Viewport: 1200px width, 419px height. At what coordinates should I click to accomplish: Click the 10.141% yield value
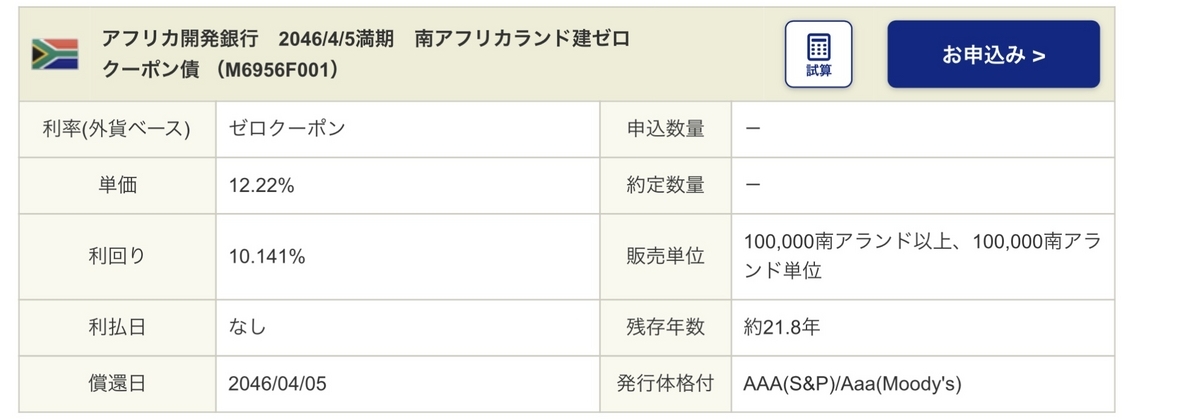[x=266, y=256]
